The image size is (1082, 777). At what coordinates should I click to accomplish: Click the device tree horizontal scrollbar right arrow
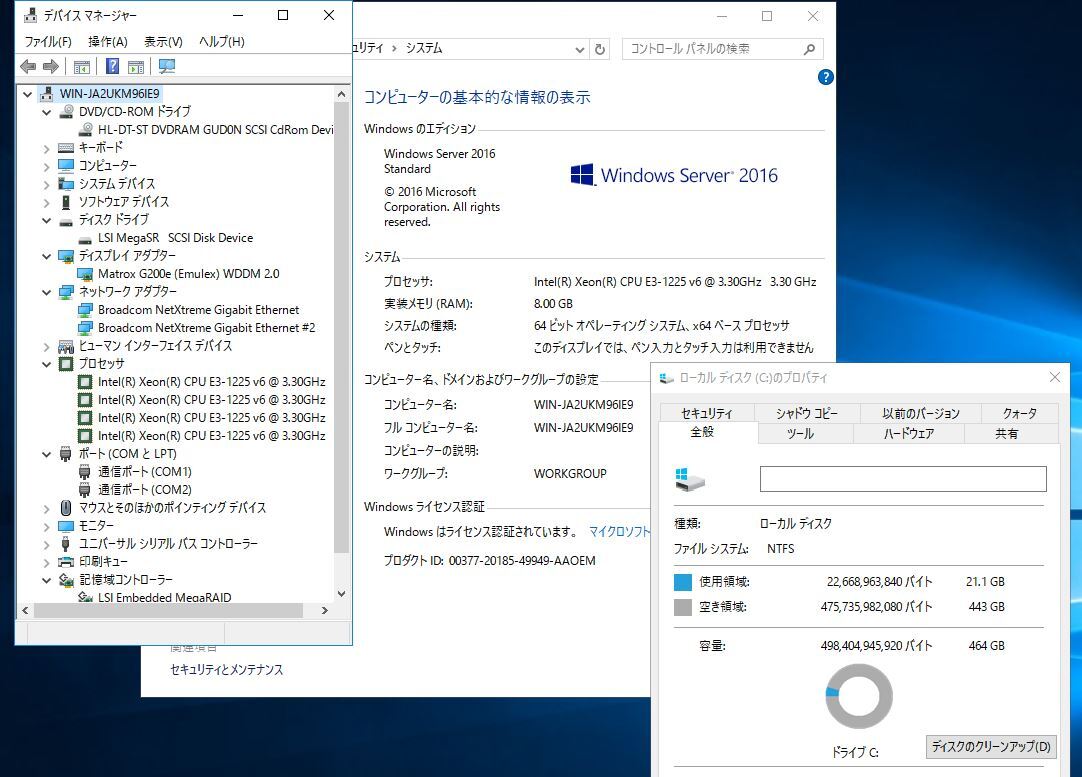(x=325, y=611)
